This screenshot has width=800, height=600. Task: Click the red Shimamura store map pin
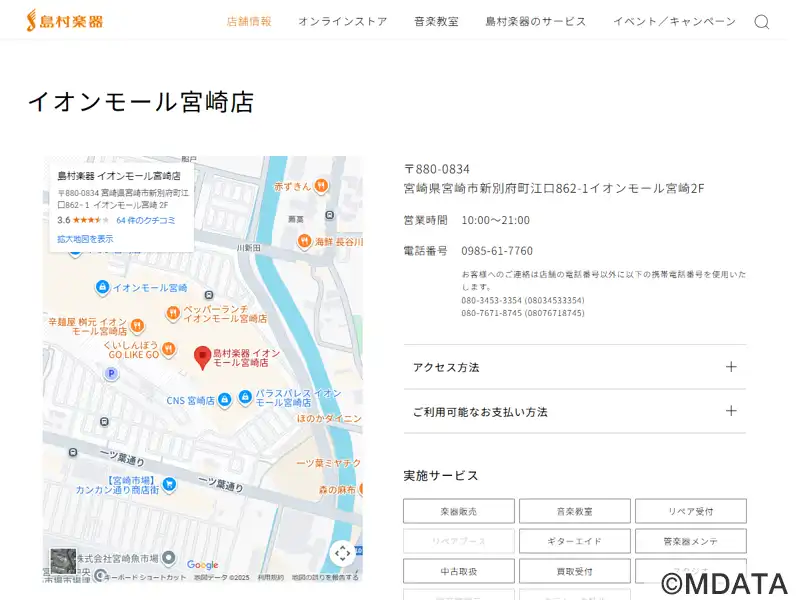[201, 357]
